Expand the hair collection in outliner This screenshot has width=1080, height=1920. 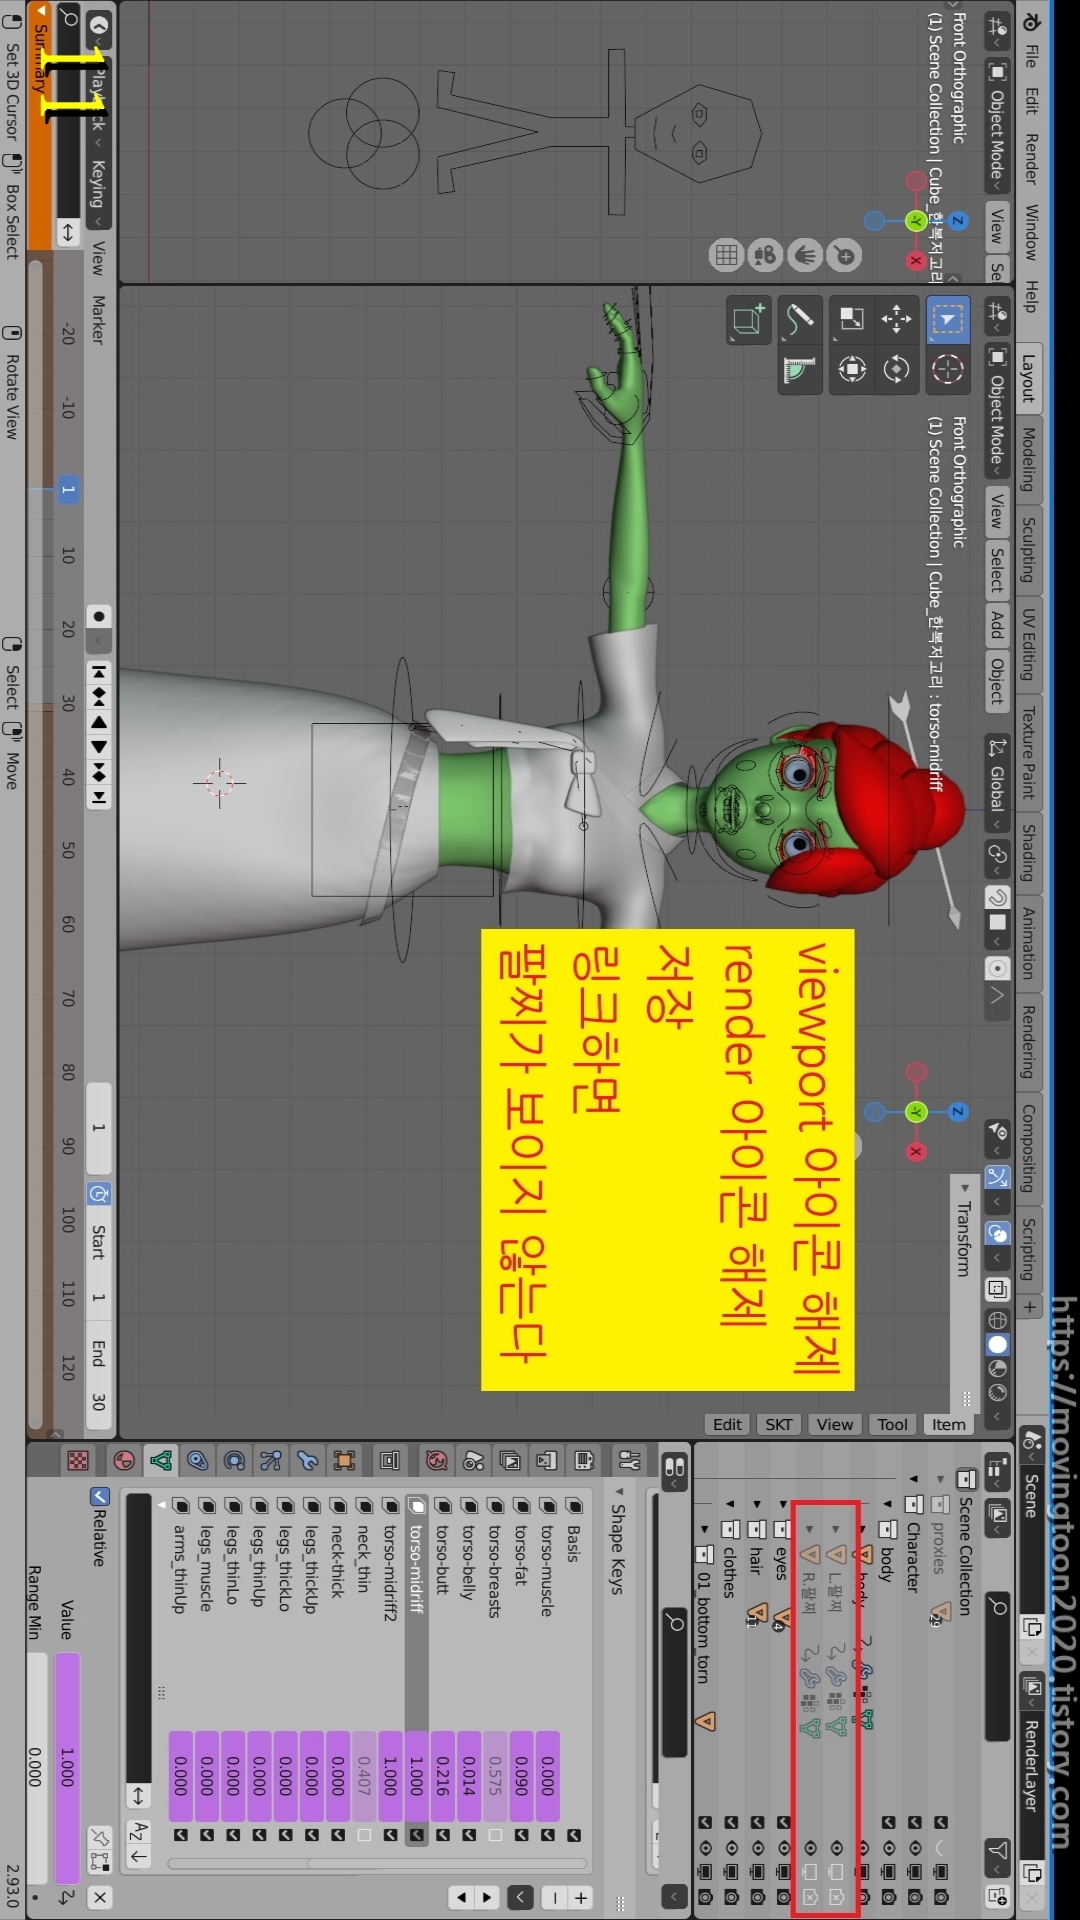[757, 1504]
